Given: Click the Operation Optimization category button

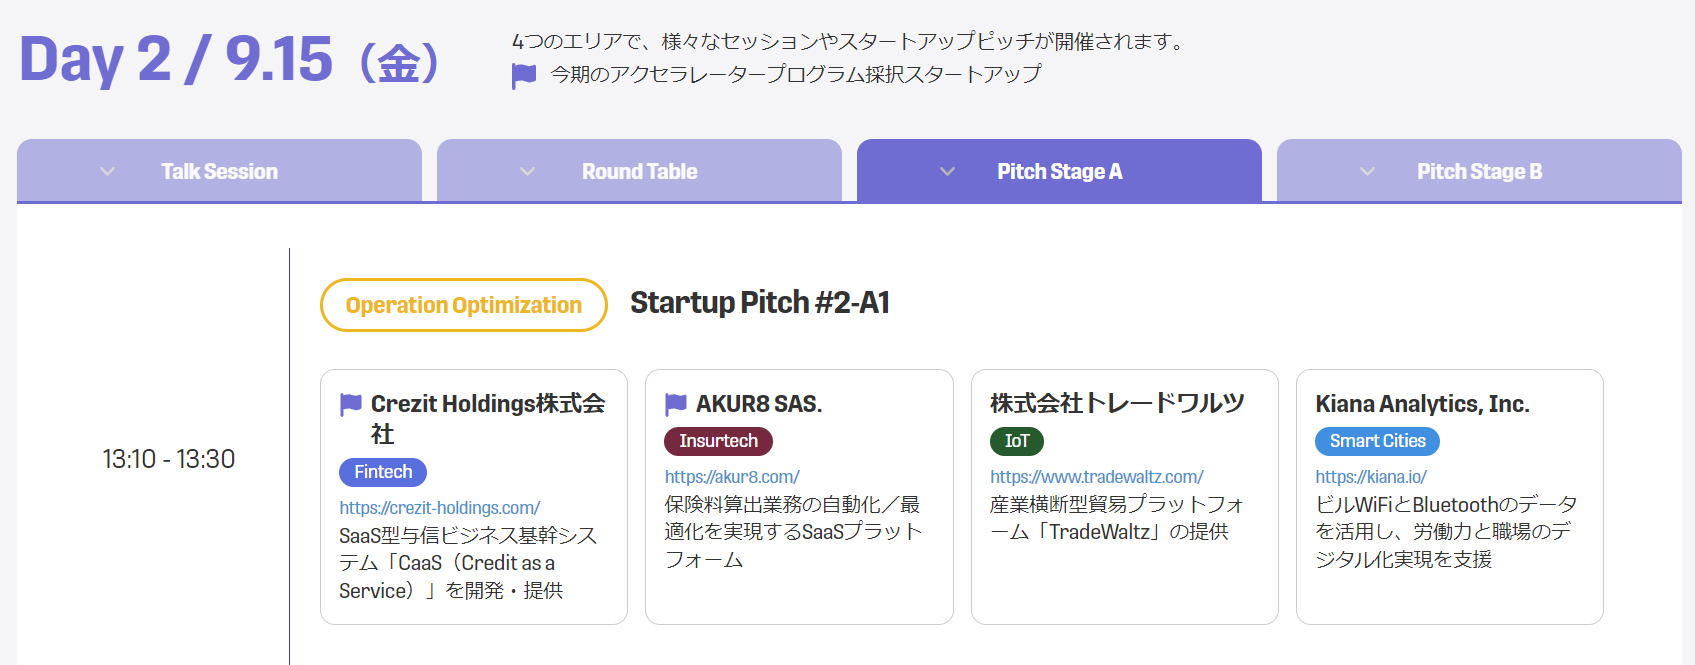Looking at the screenshot, I should [464, 305].
